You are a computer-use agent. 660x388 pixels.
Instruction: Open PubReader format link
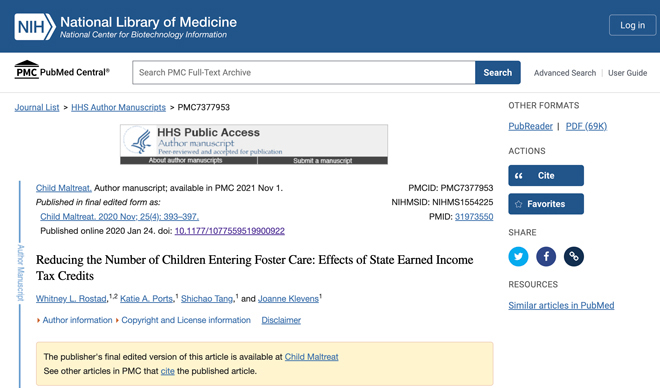pos(530,126)
